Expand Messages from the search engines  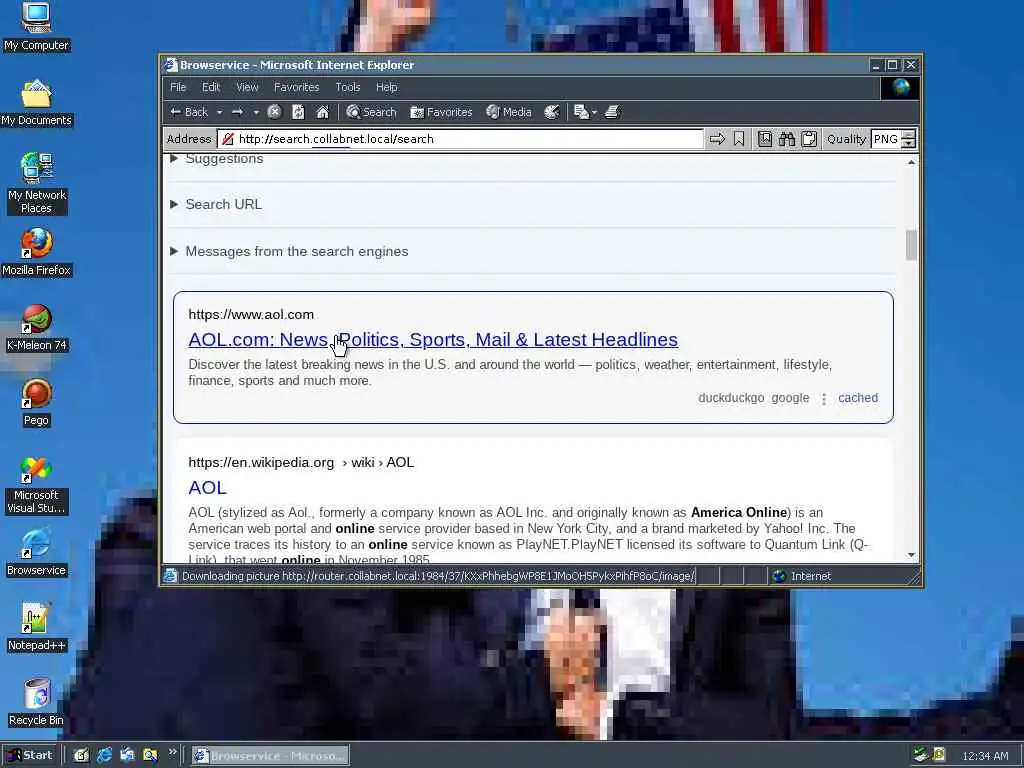coord(289,251)
